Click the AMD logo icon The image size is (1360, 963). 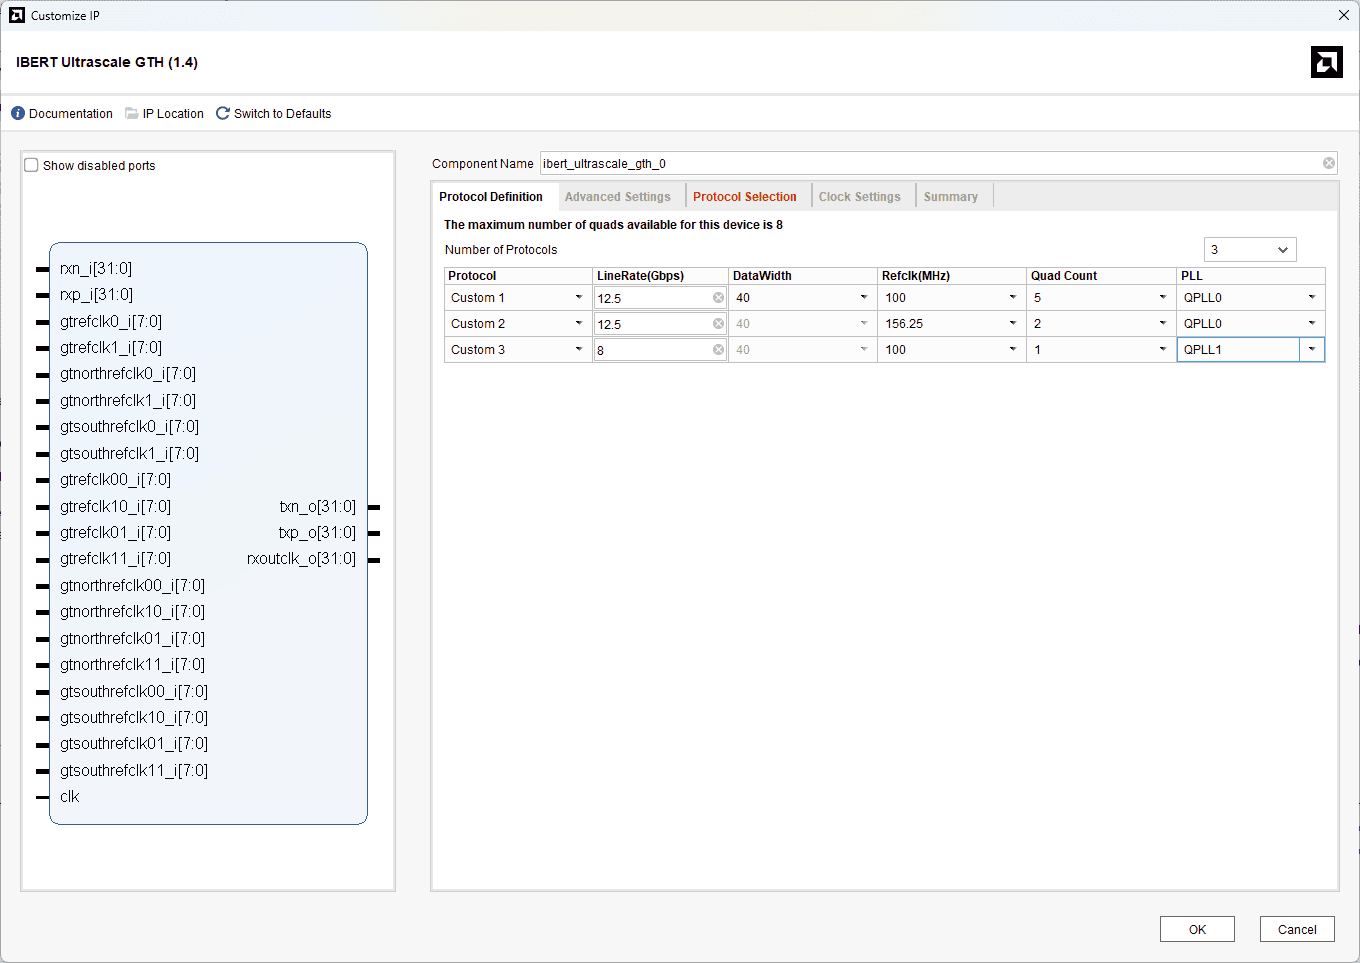click(x=1326, y=62)
